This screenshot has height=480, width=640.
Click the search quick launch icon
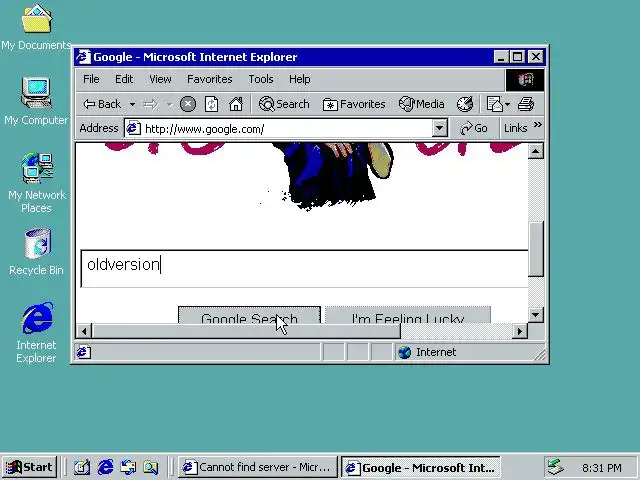[x=151, y=467]
